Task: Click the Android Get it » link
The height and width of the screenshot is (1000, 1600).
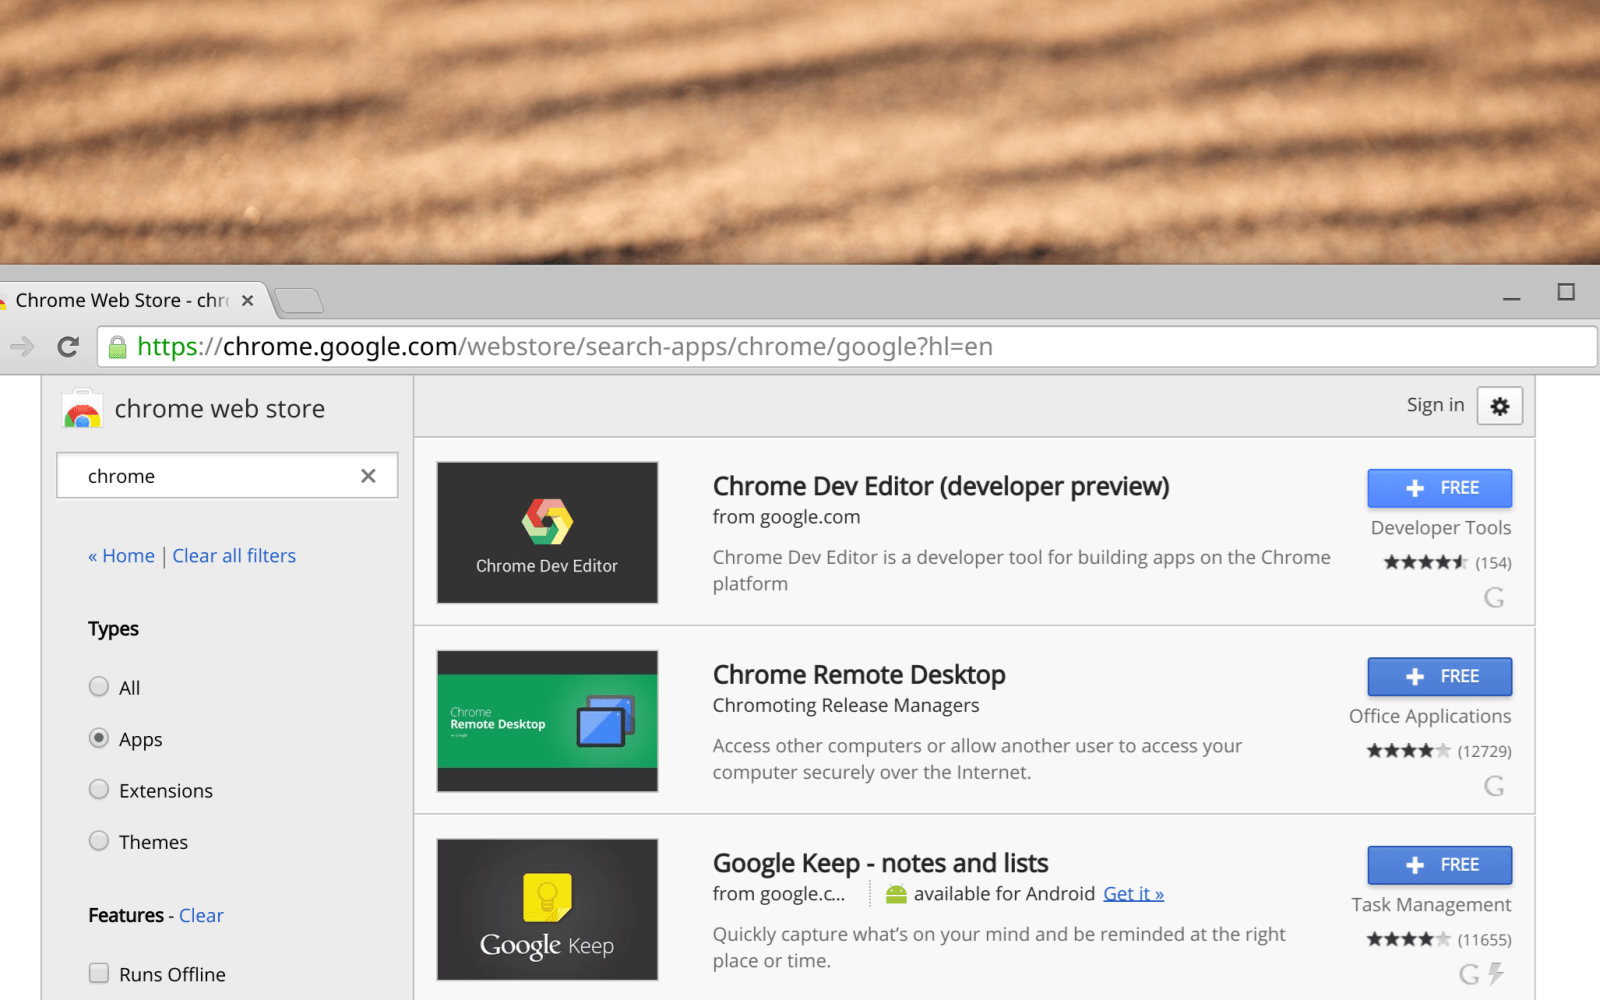Action: [1133, 894]
